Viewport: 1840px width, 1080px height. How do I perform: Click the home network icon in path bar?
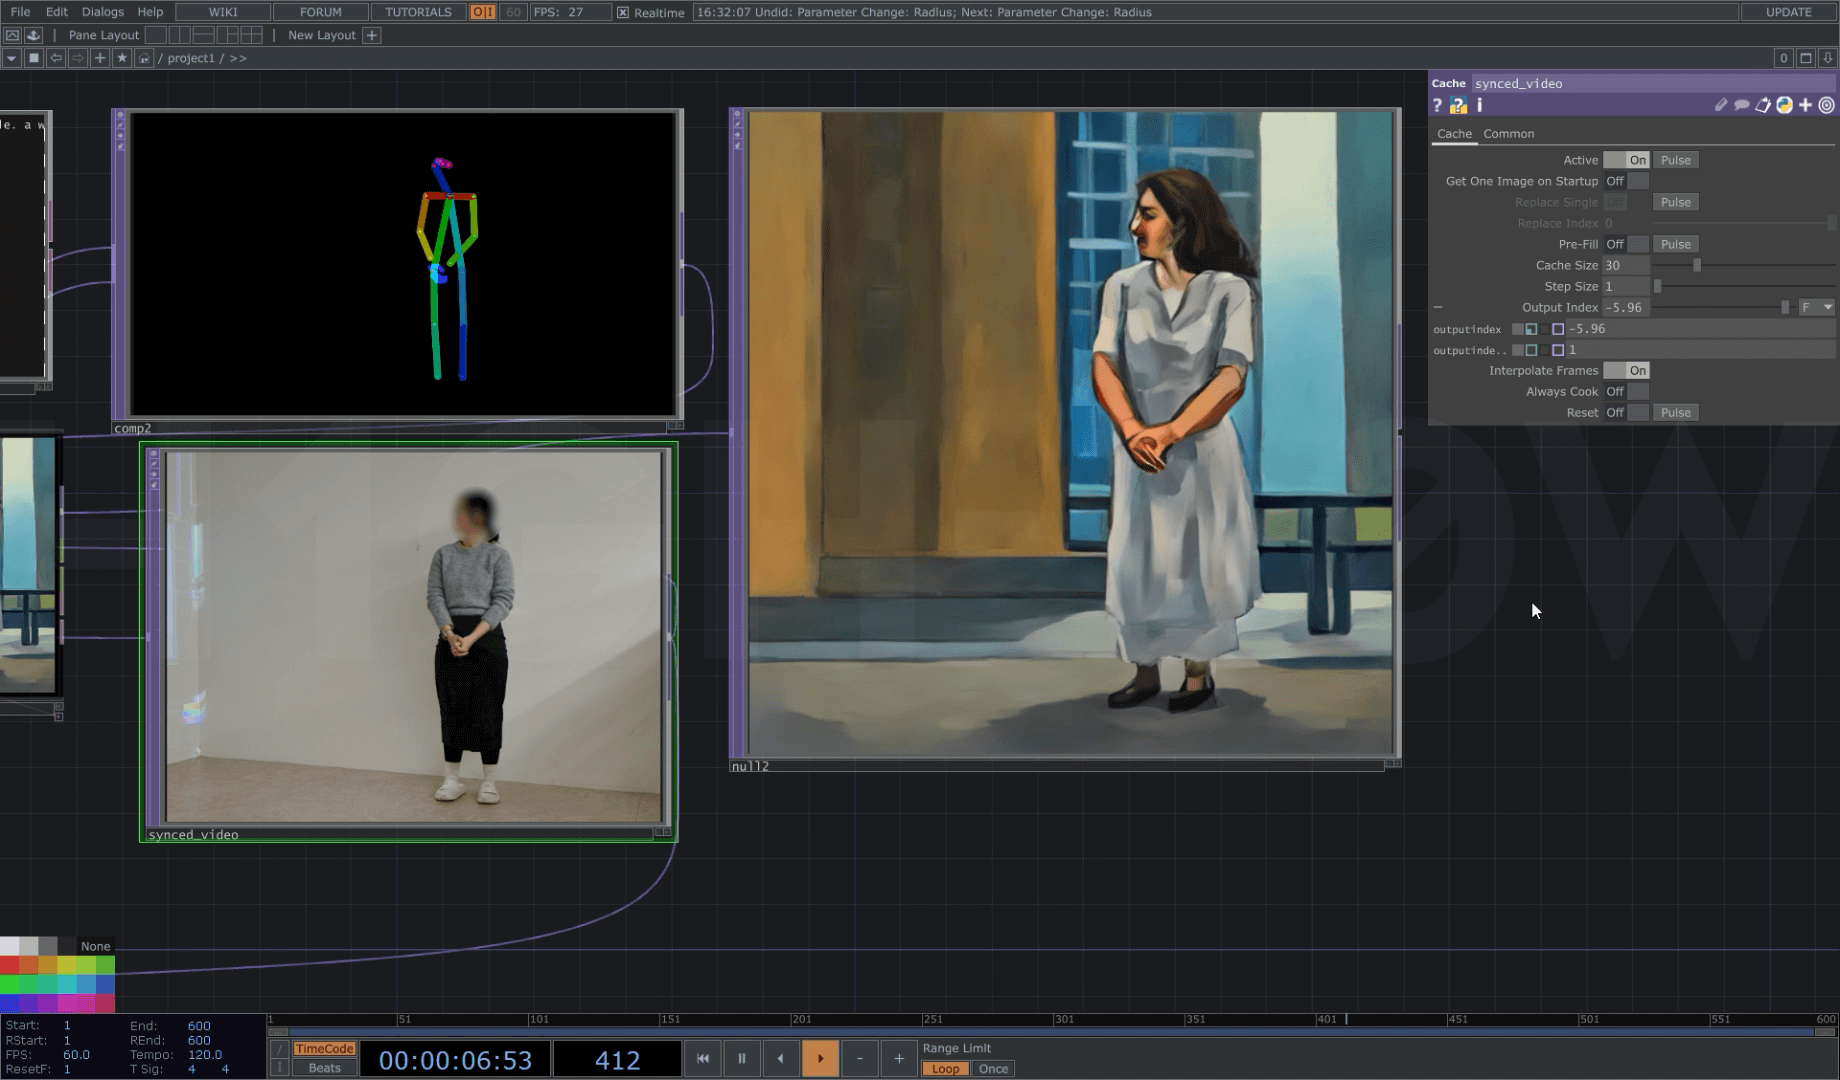[x=144, y=58]
